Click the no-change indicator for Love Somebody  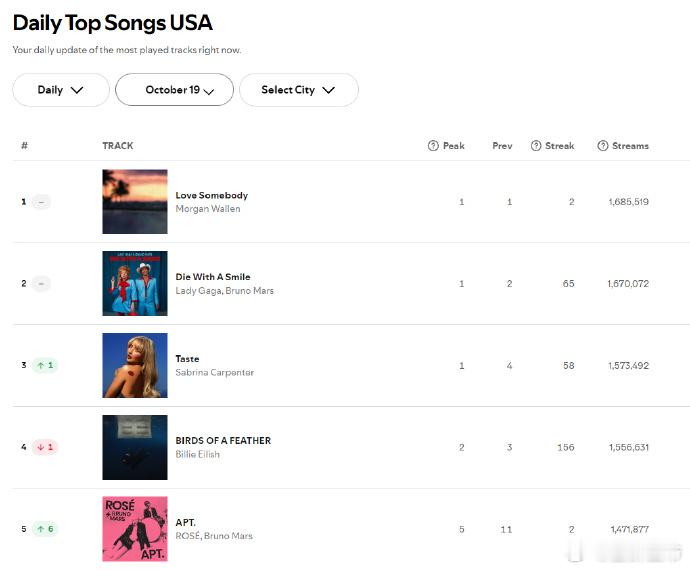pos(41,202)
